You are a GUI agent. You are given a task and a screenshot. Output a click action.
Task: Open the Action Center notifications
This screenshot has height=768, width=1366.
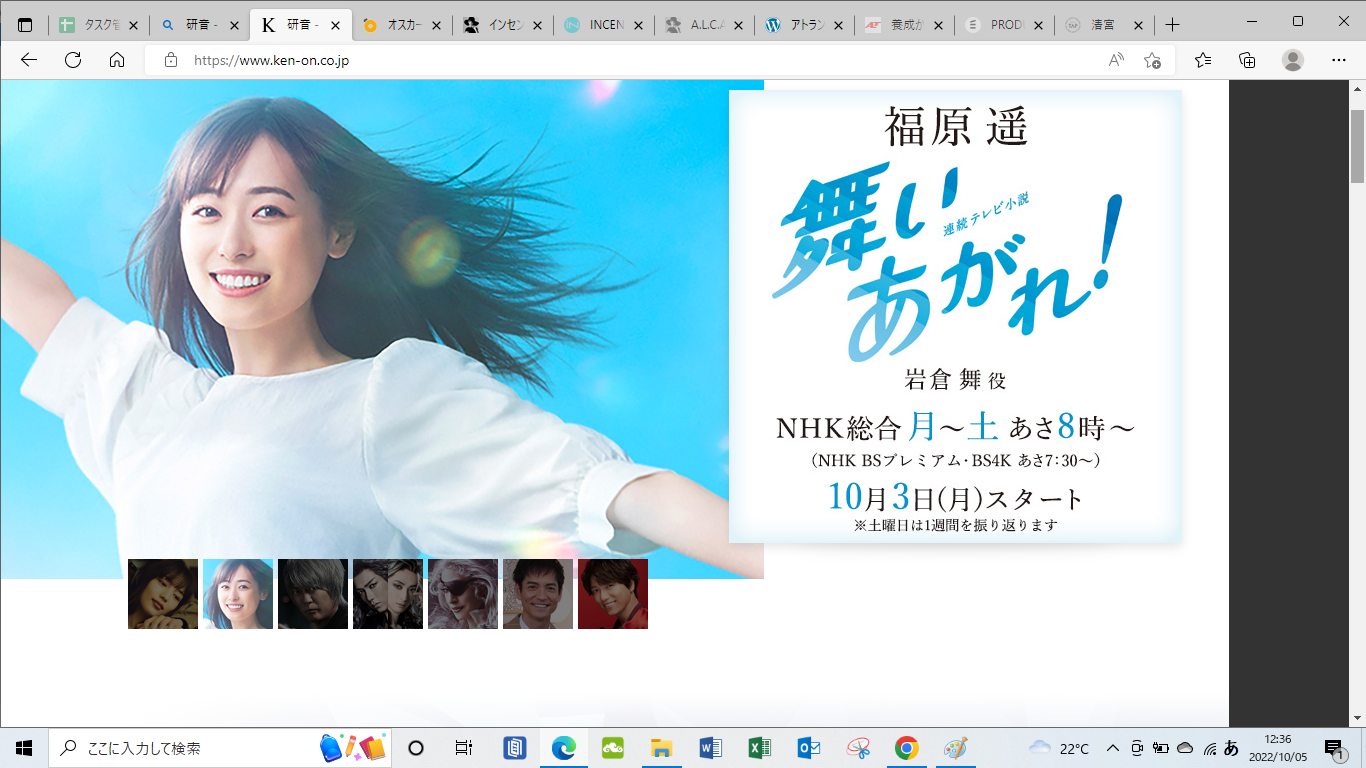coord(1334,748)
